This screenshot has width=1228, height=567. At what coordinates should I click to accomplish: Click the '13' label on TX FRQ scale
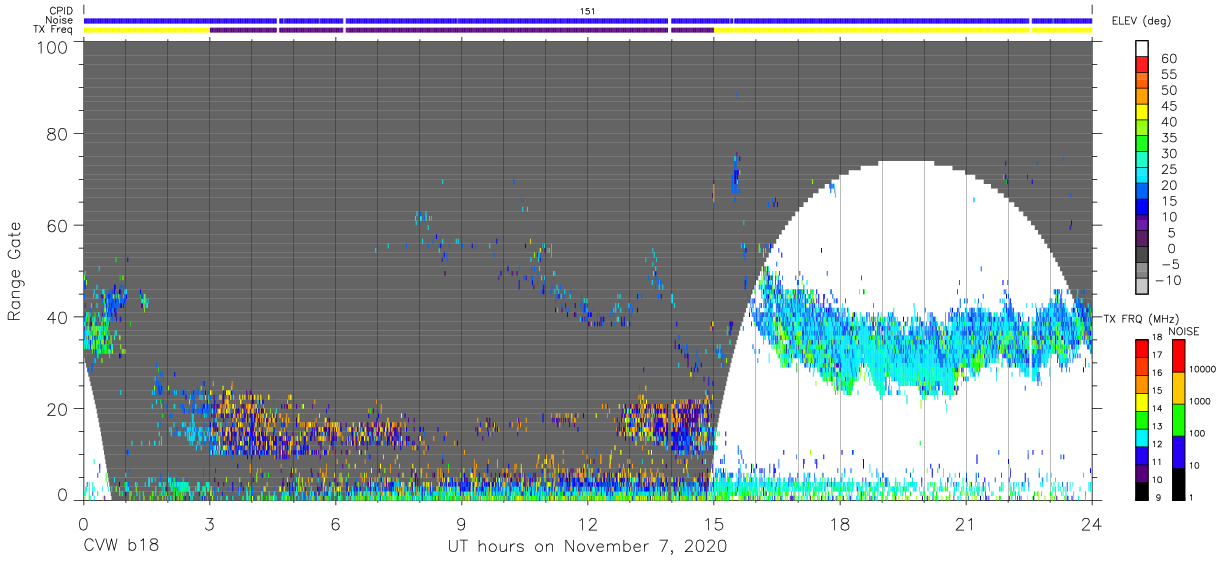(x=1159, y=426)
